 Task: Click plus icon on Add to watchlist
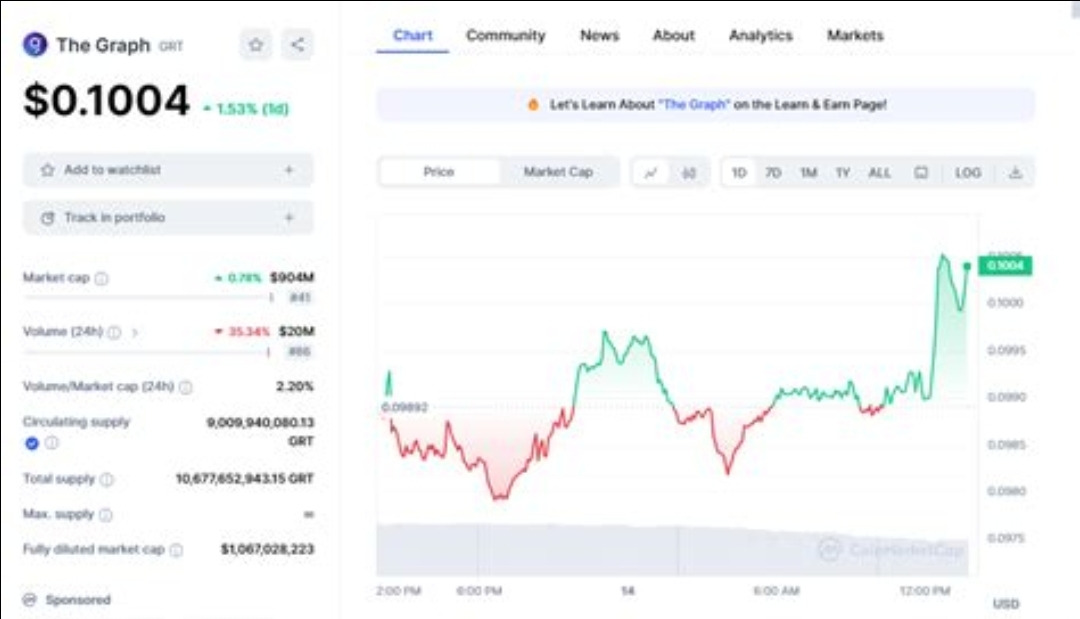pos(289,169)
